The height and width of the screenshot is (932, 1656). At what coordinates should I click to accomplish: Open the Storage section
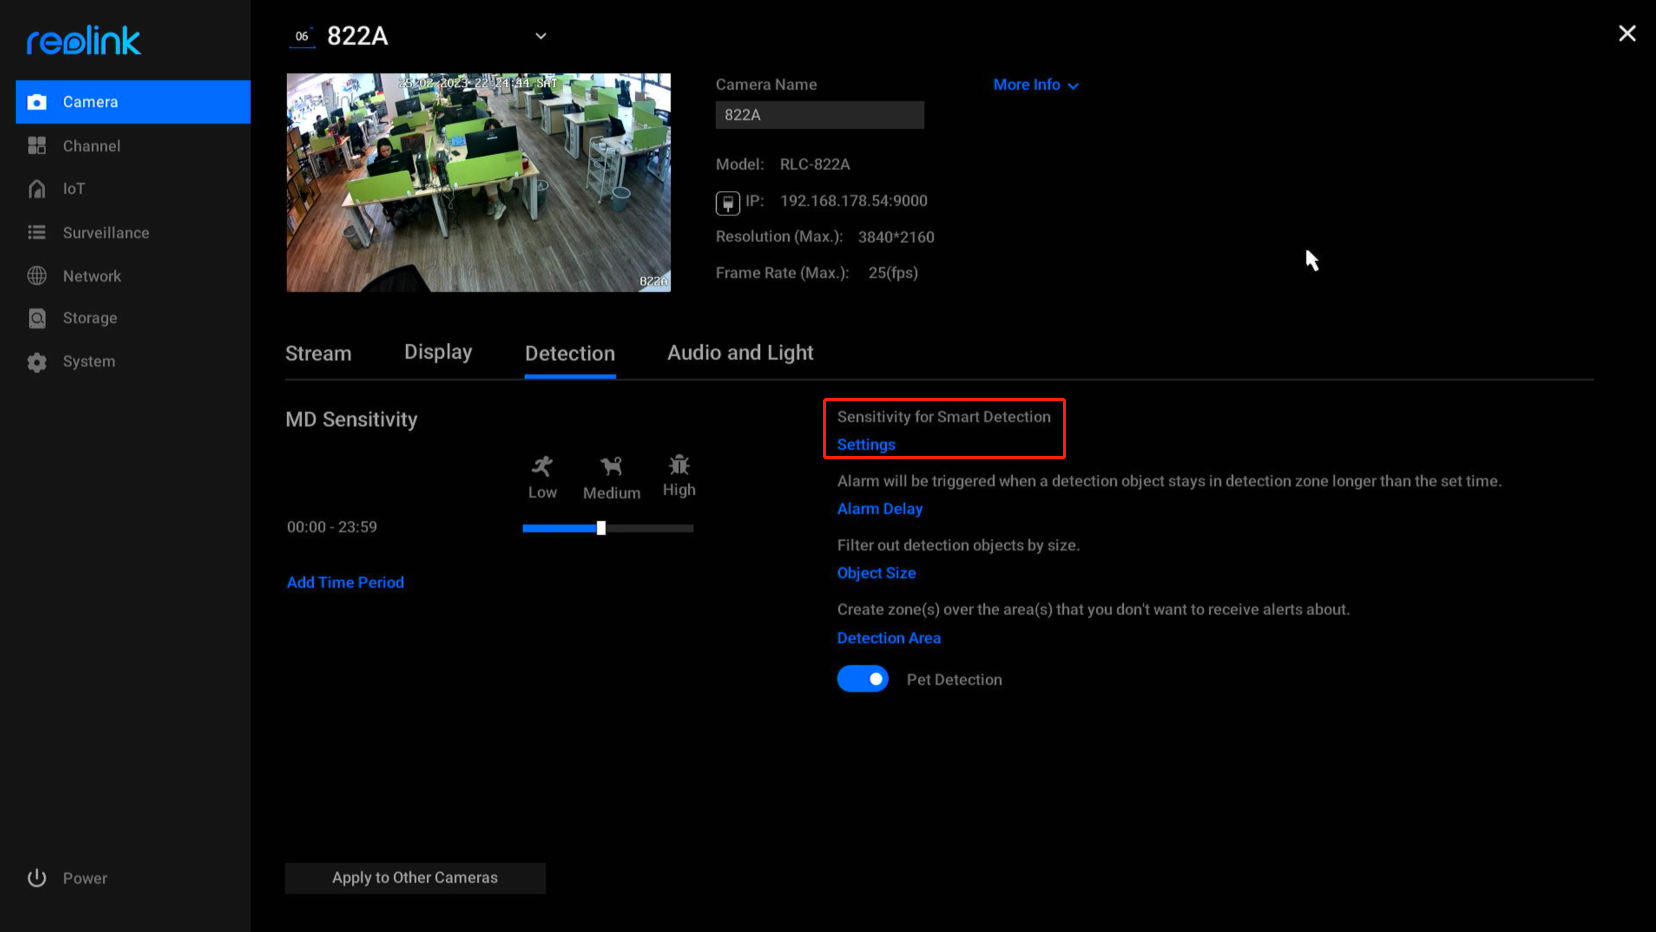pyautogui.click(x=90, y=318)
